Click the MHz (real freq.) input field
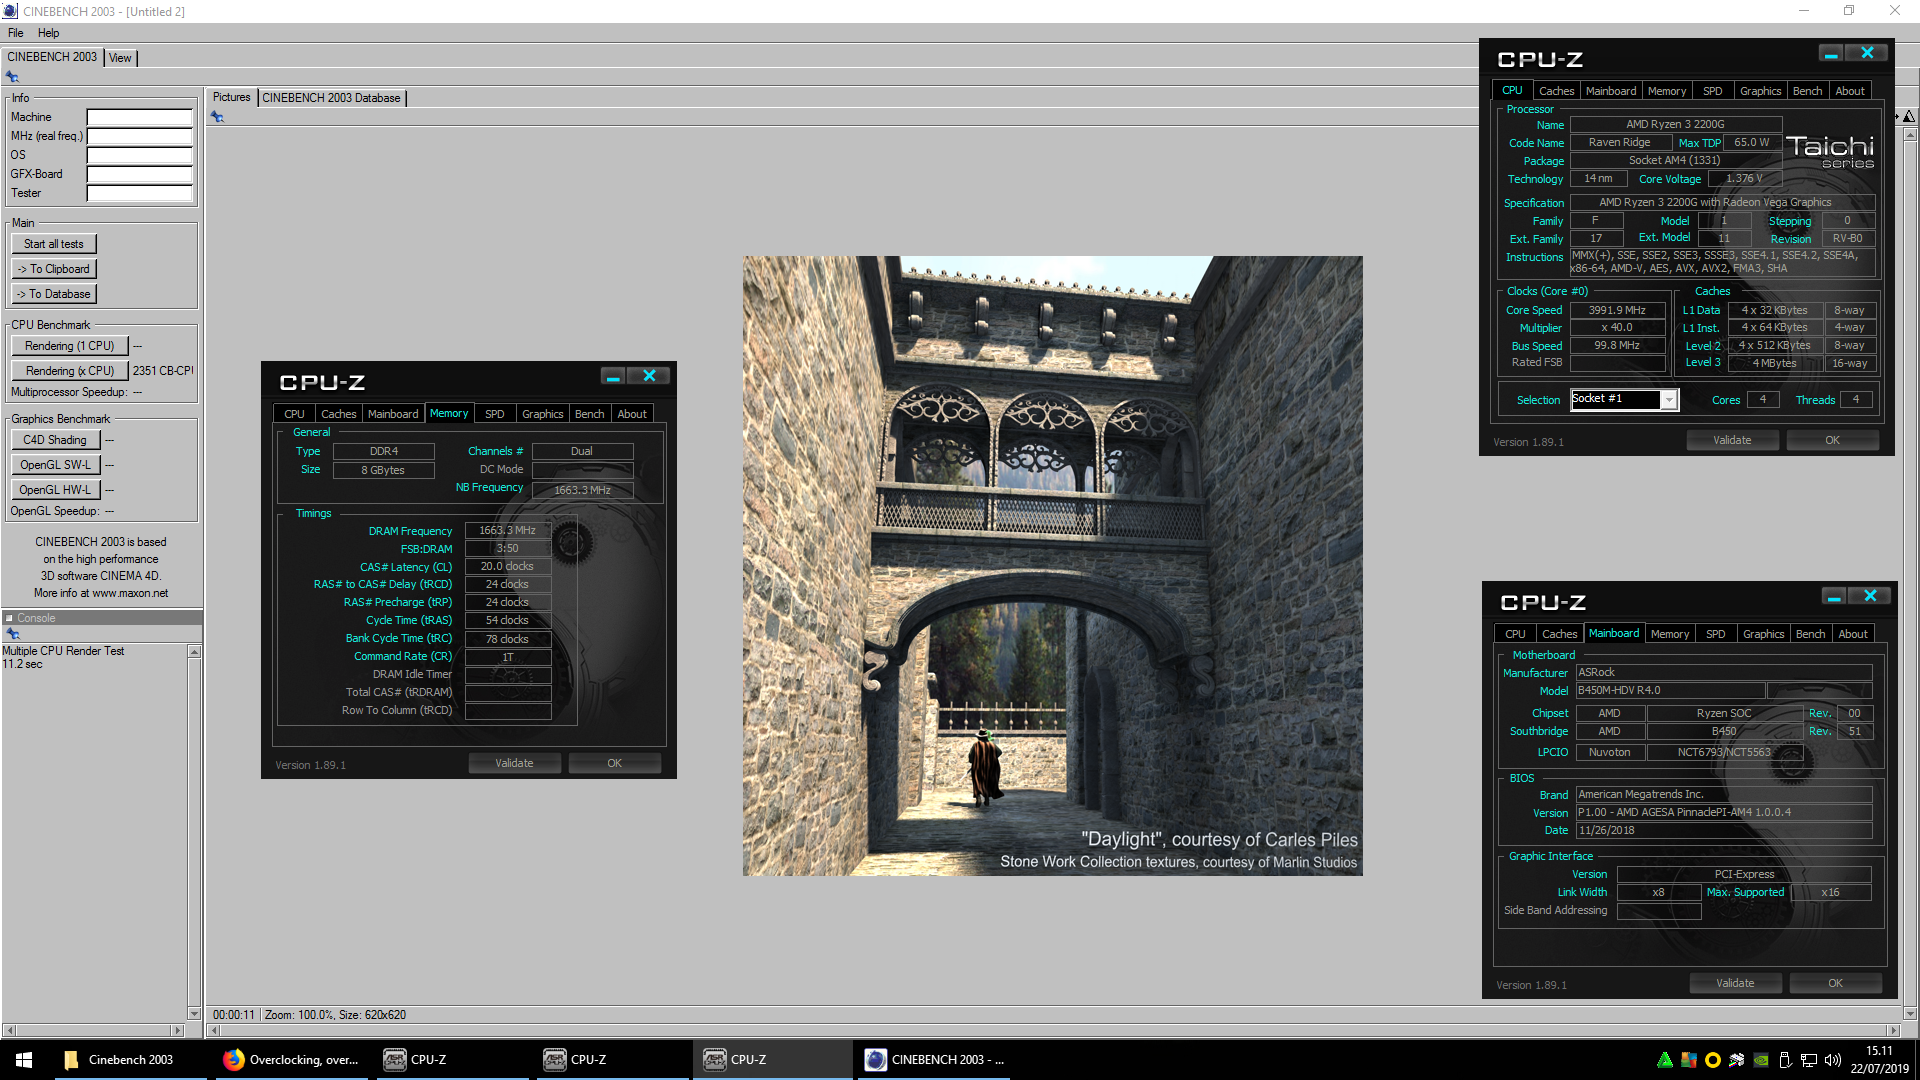 [x=139, y=136]
